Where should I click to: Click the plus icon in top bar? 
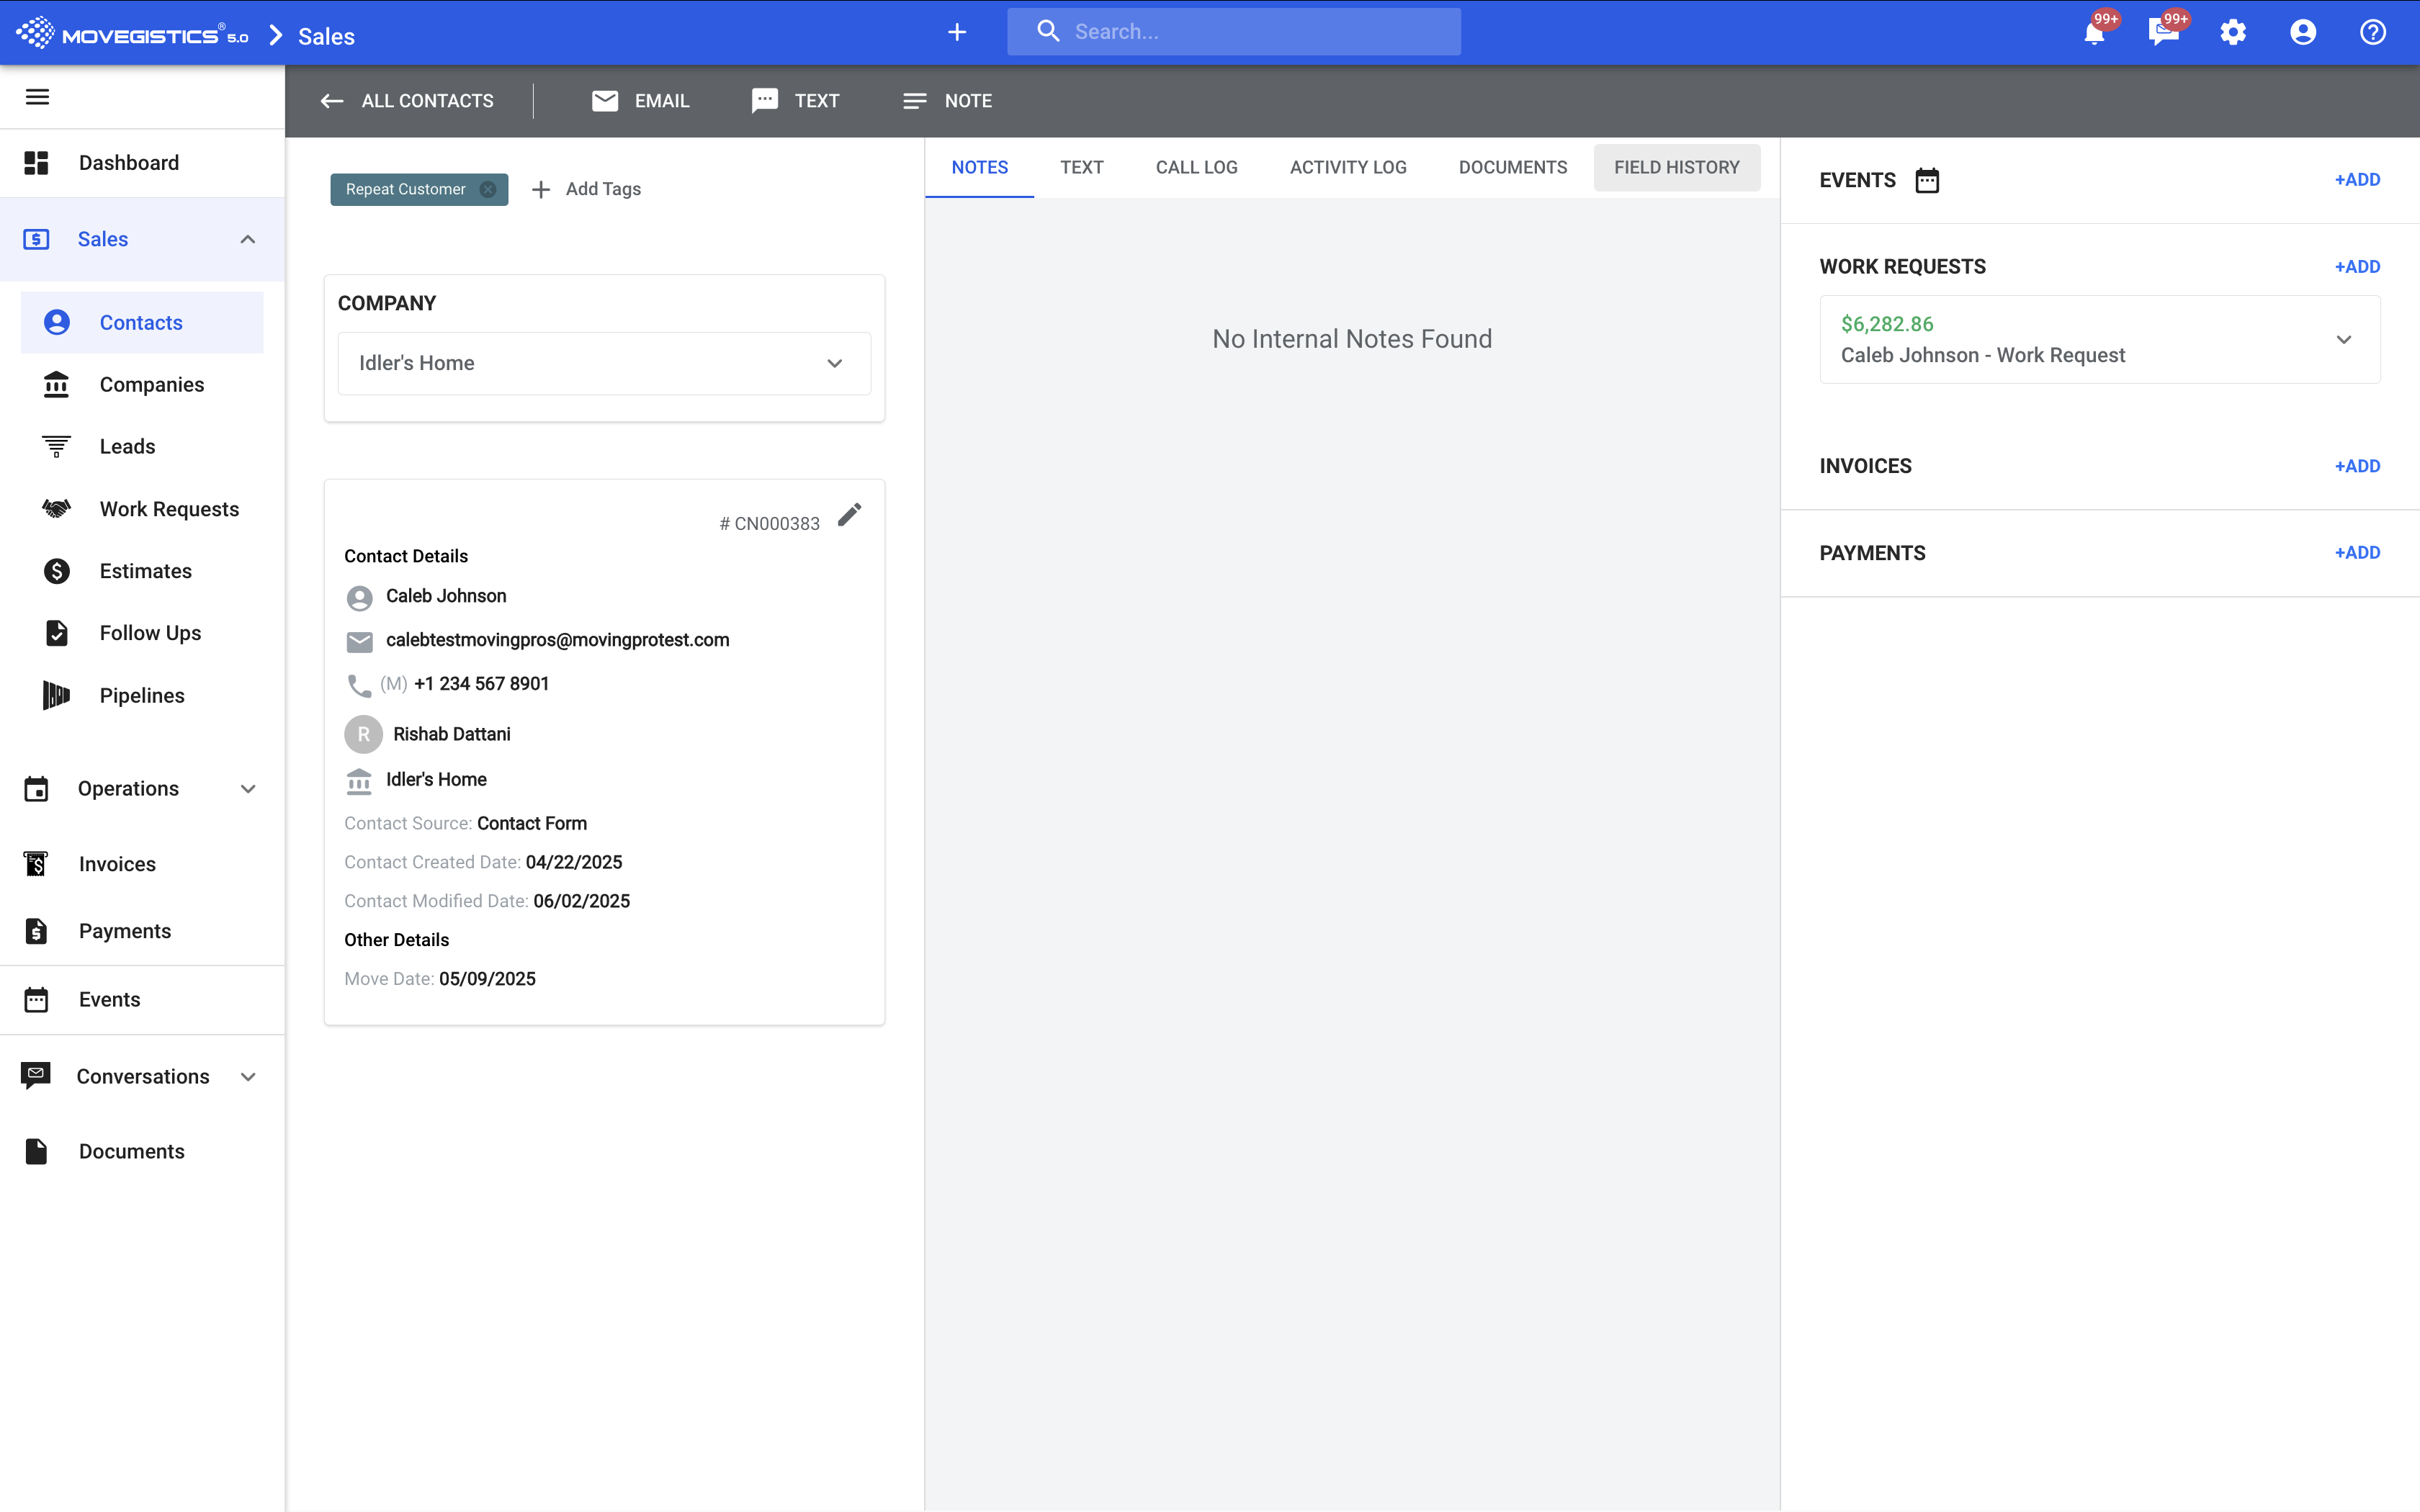pos(957,33)
